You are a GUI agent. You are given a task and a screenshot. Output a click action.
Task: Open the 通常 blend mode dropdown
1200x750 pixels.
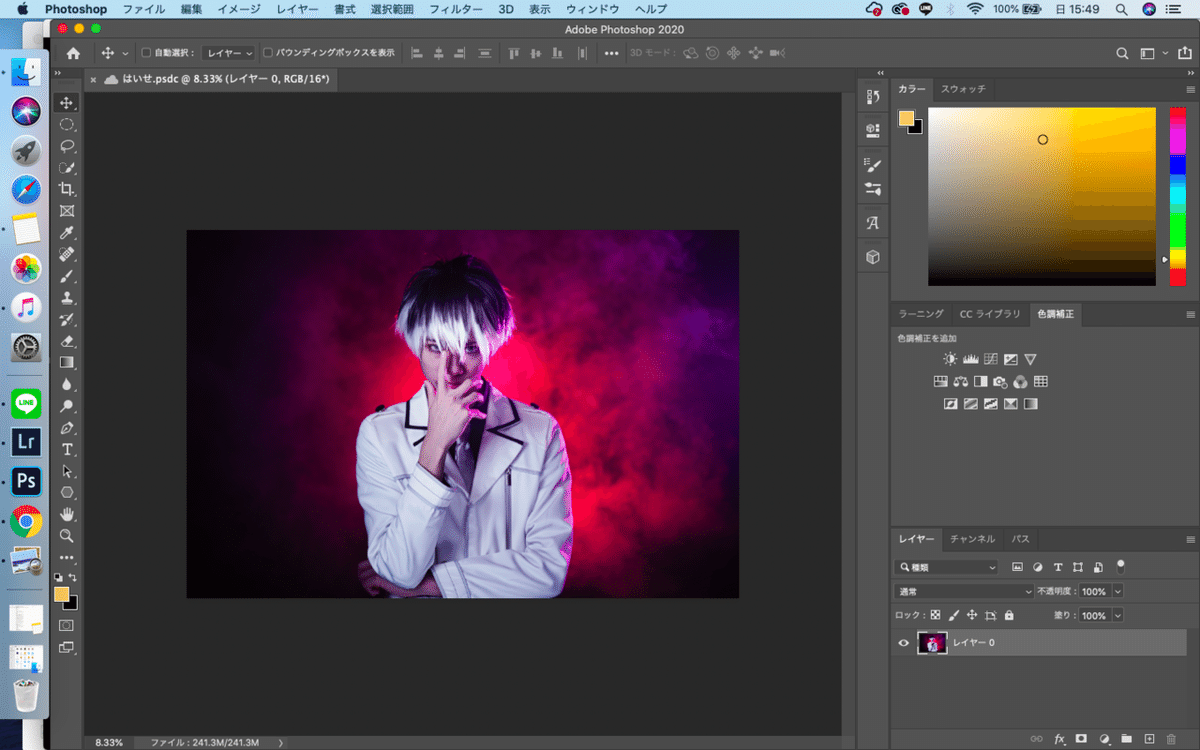coord(963,591)
